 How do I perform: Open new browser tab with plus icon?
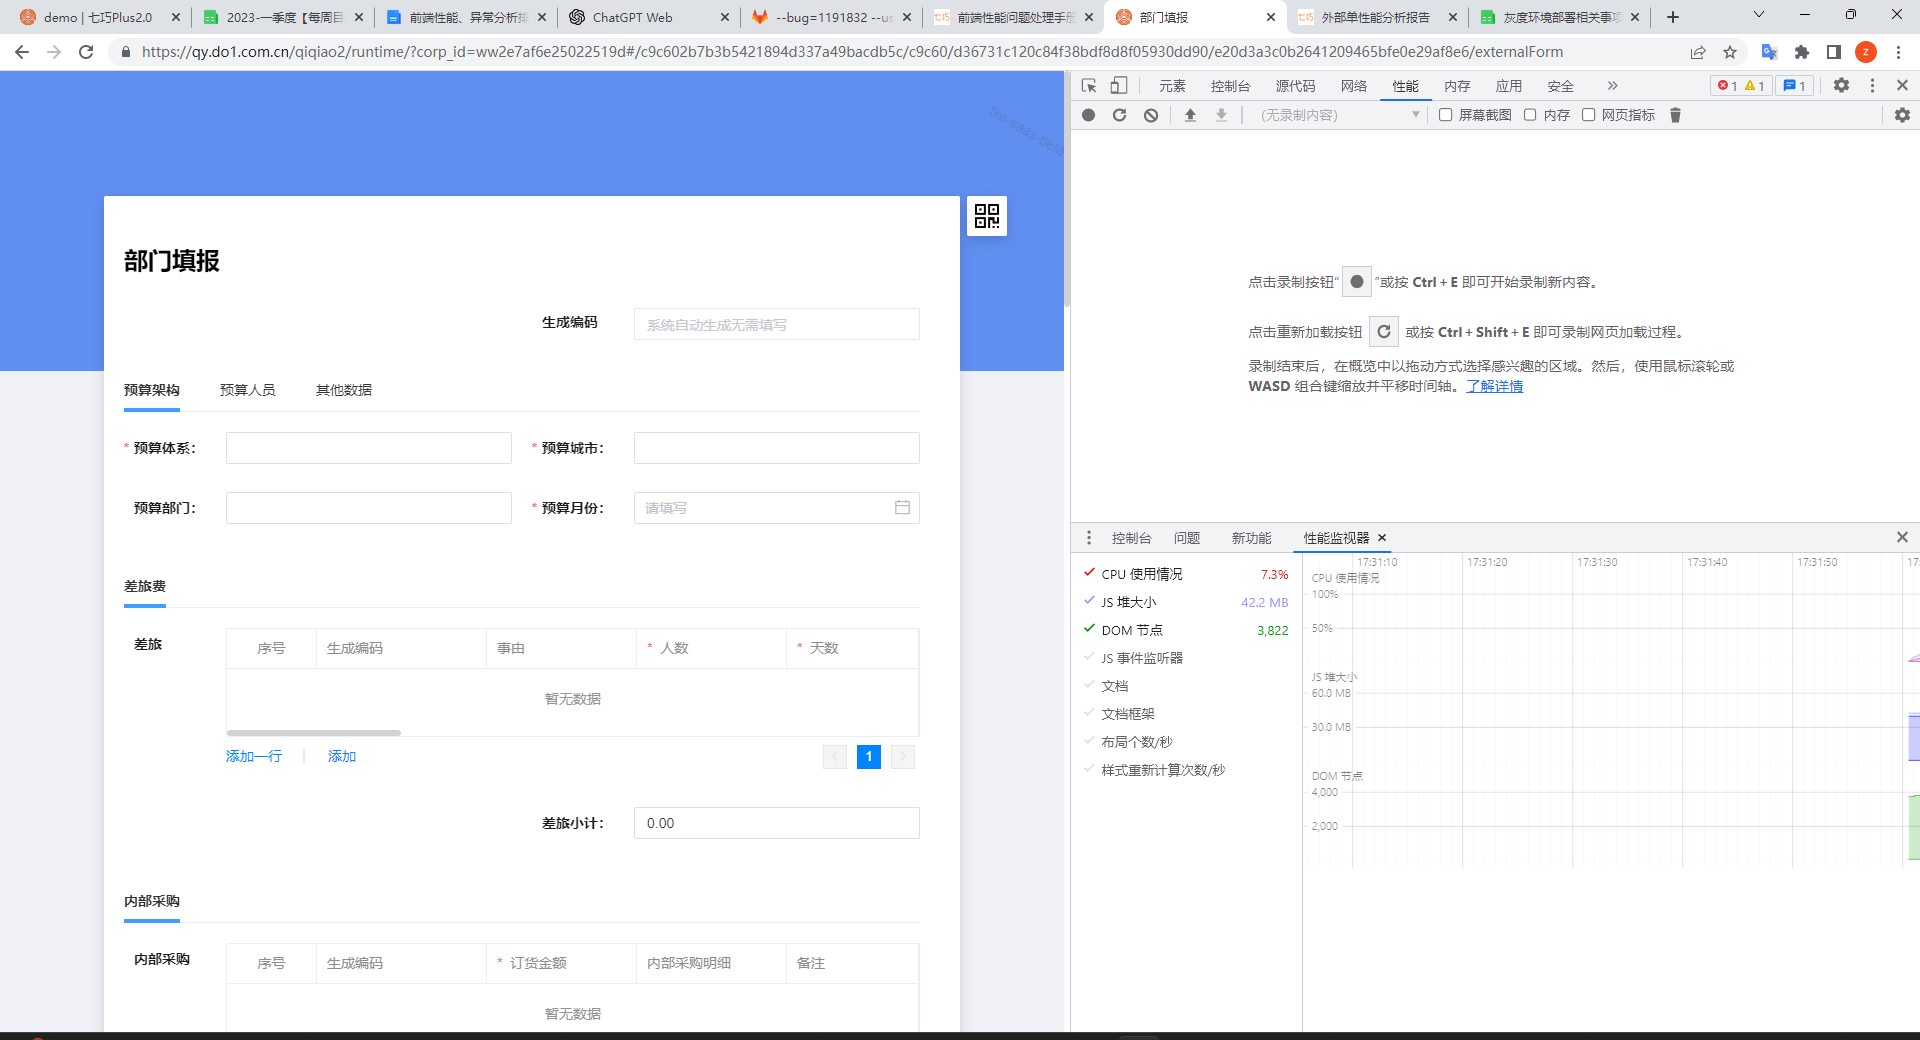tap(1673, 17)
